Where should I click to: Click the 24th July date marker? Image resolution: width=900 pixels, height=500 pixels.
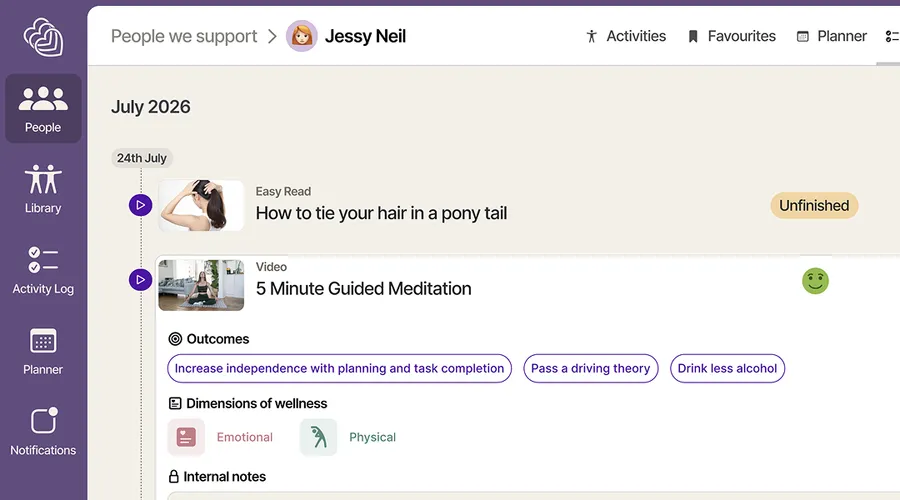(x=142, y=158)
